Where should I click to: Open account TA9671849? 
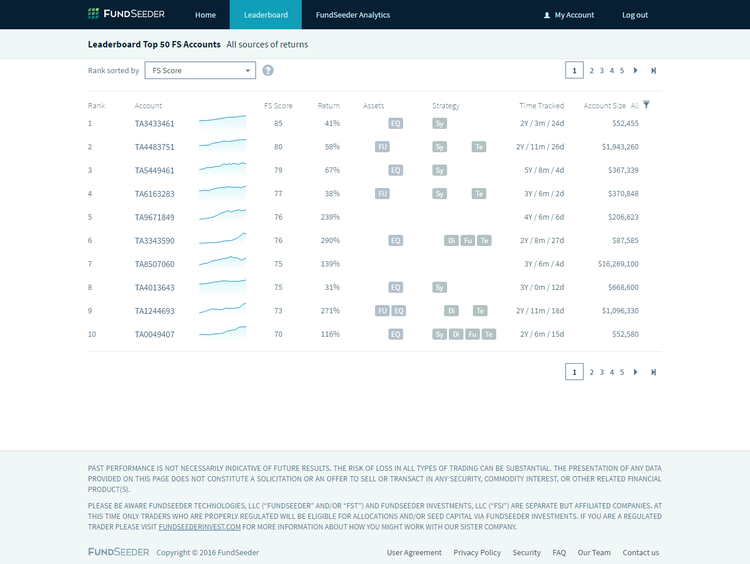pos(154,217)
